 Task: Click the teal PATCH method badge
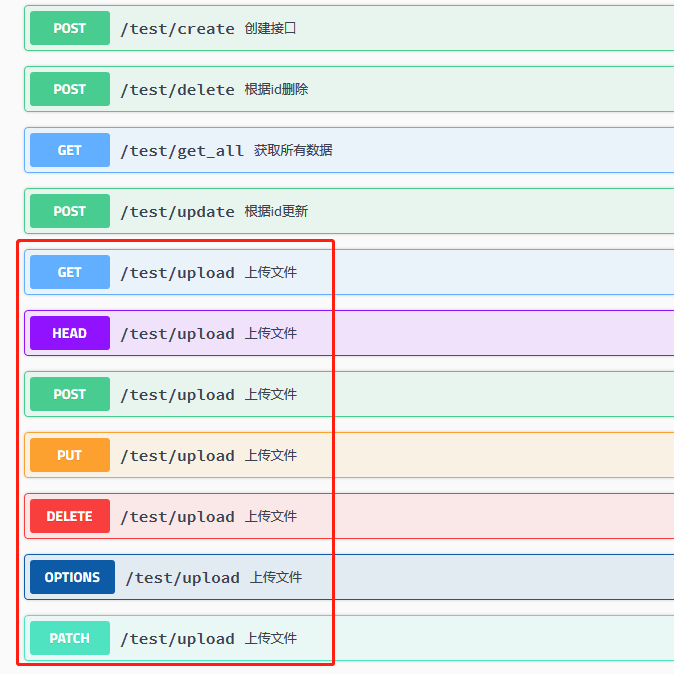69,638
